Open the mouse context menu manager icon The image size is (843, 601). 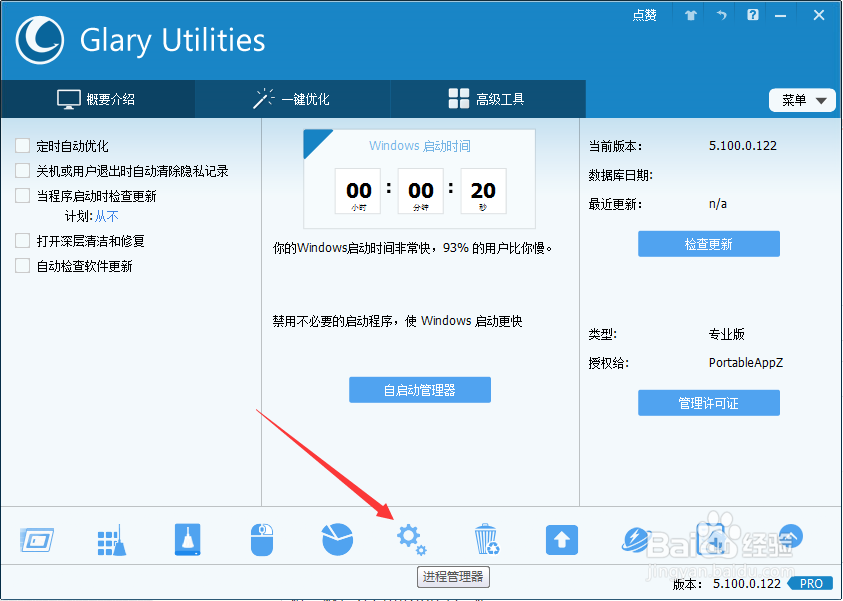click(262, 540)
